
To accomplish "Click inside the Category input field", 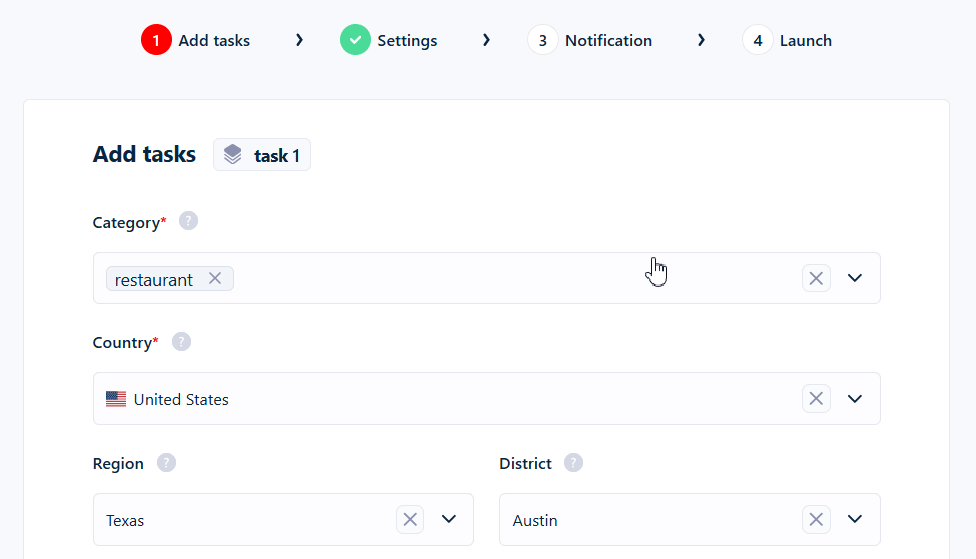I will pyautogui.click(x=487, y=278).
